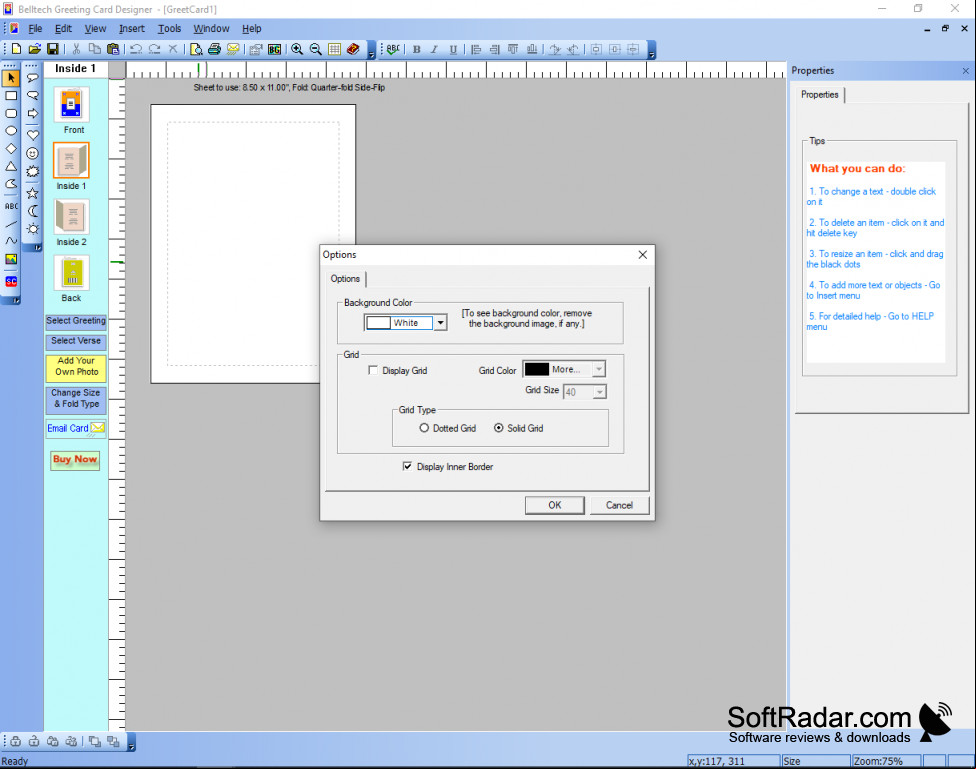Save the card using the floppy icon
Viewport: 976px width, 769px height.
53,49
